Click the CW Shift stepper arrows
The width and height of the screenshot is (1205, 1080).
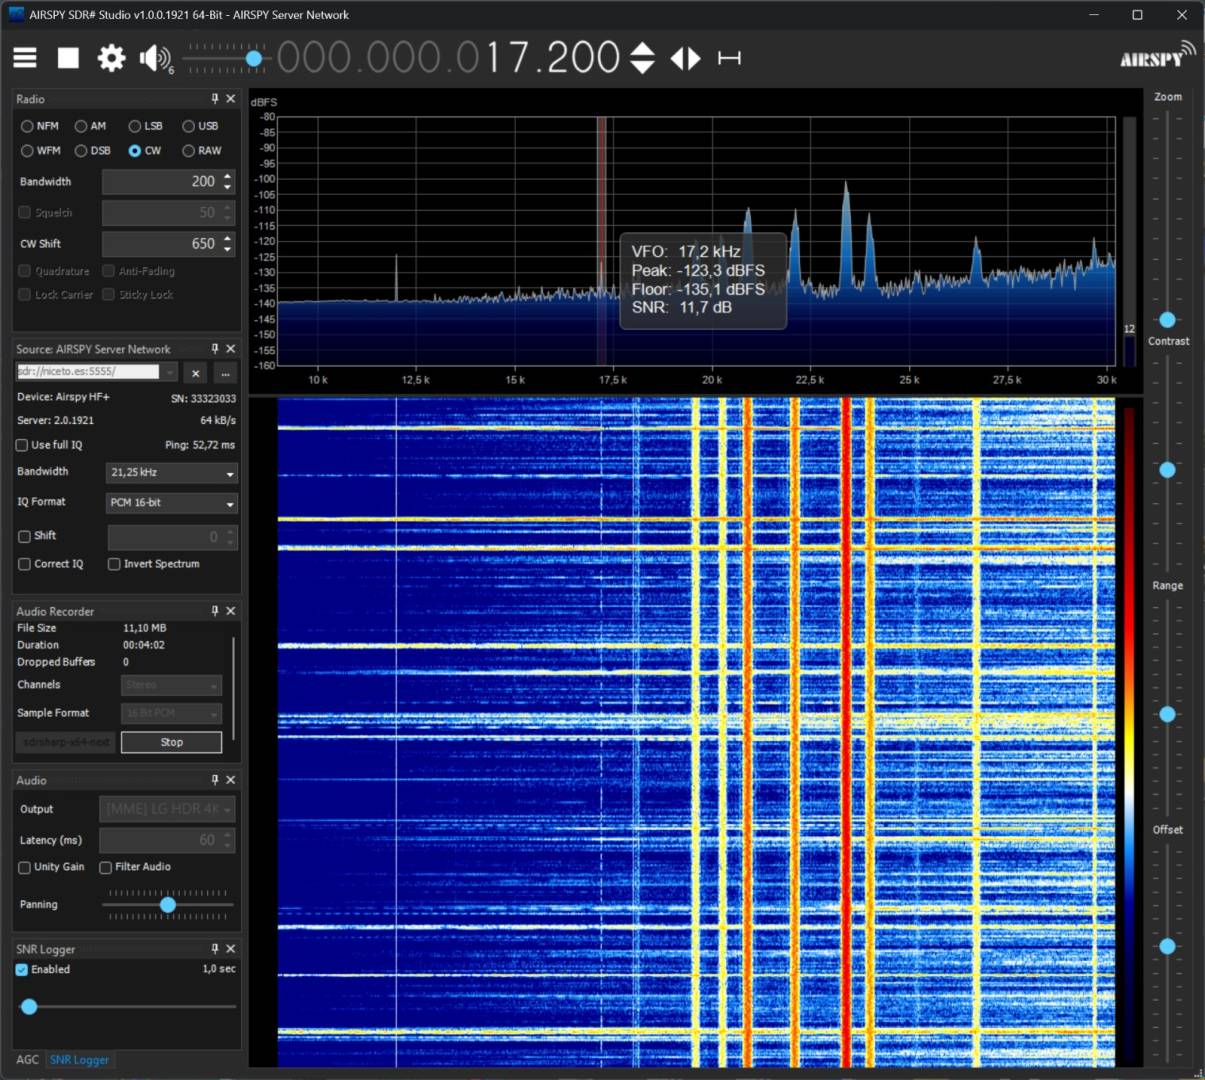(228, 244)
